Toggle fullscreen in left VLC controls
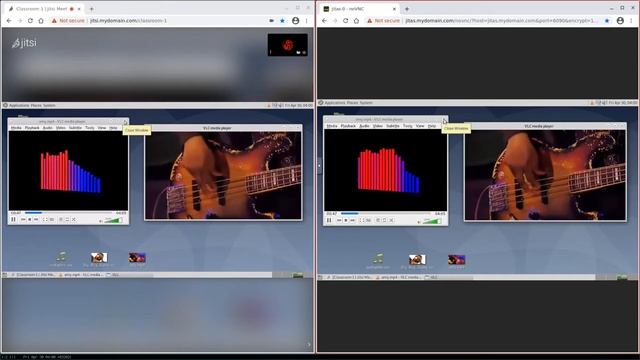This screenshot has width=640, height=360. tap(45, 220)
